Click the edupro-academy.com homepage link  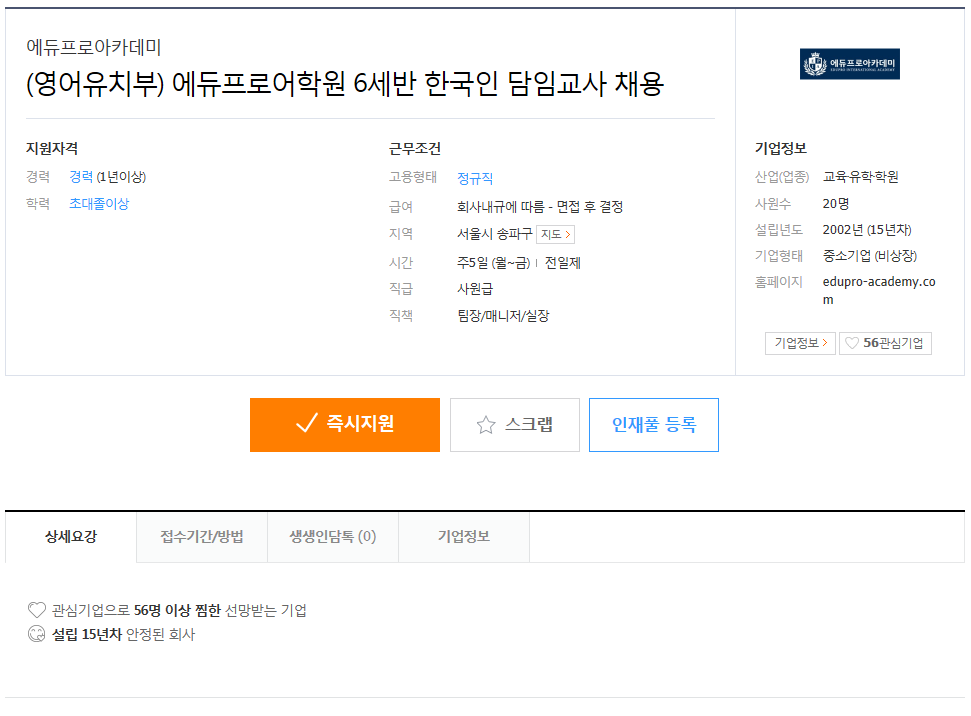coord(879,290)
